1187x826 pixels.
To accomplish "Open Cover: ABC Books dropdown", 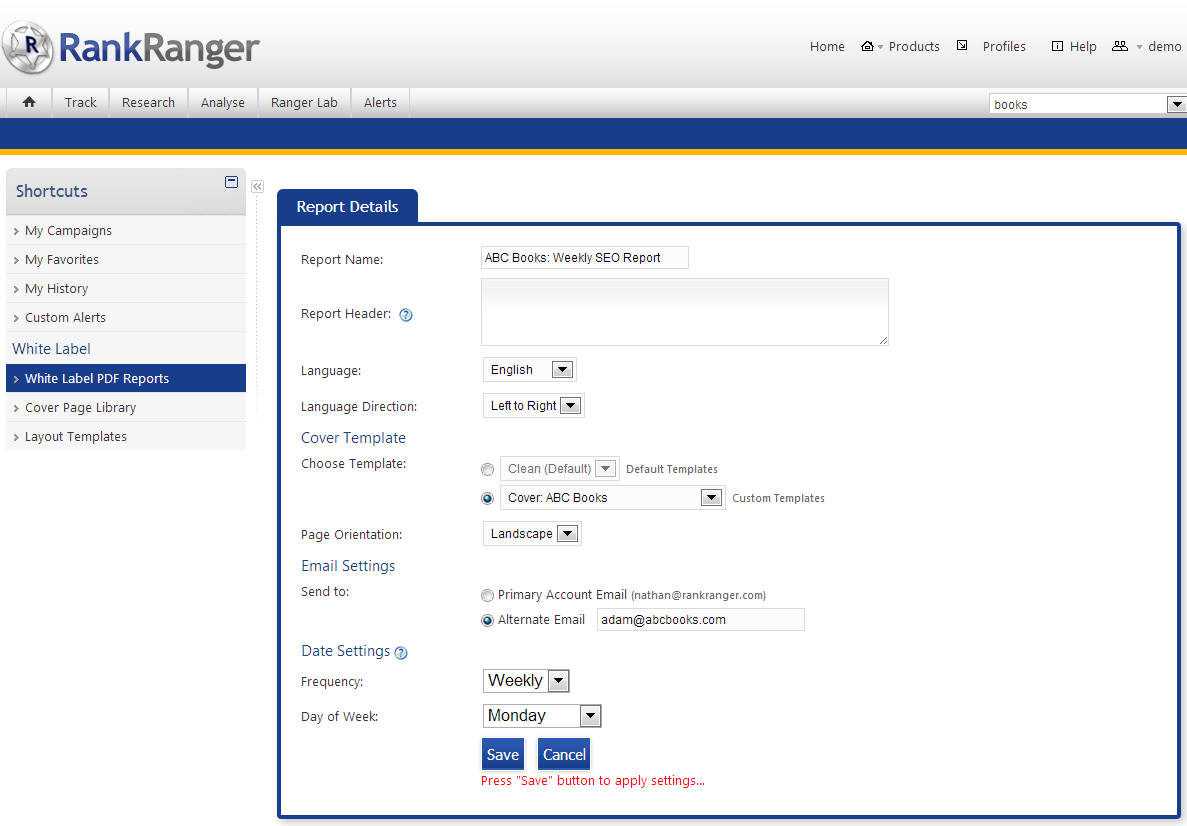I will point(612,497).
